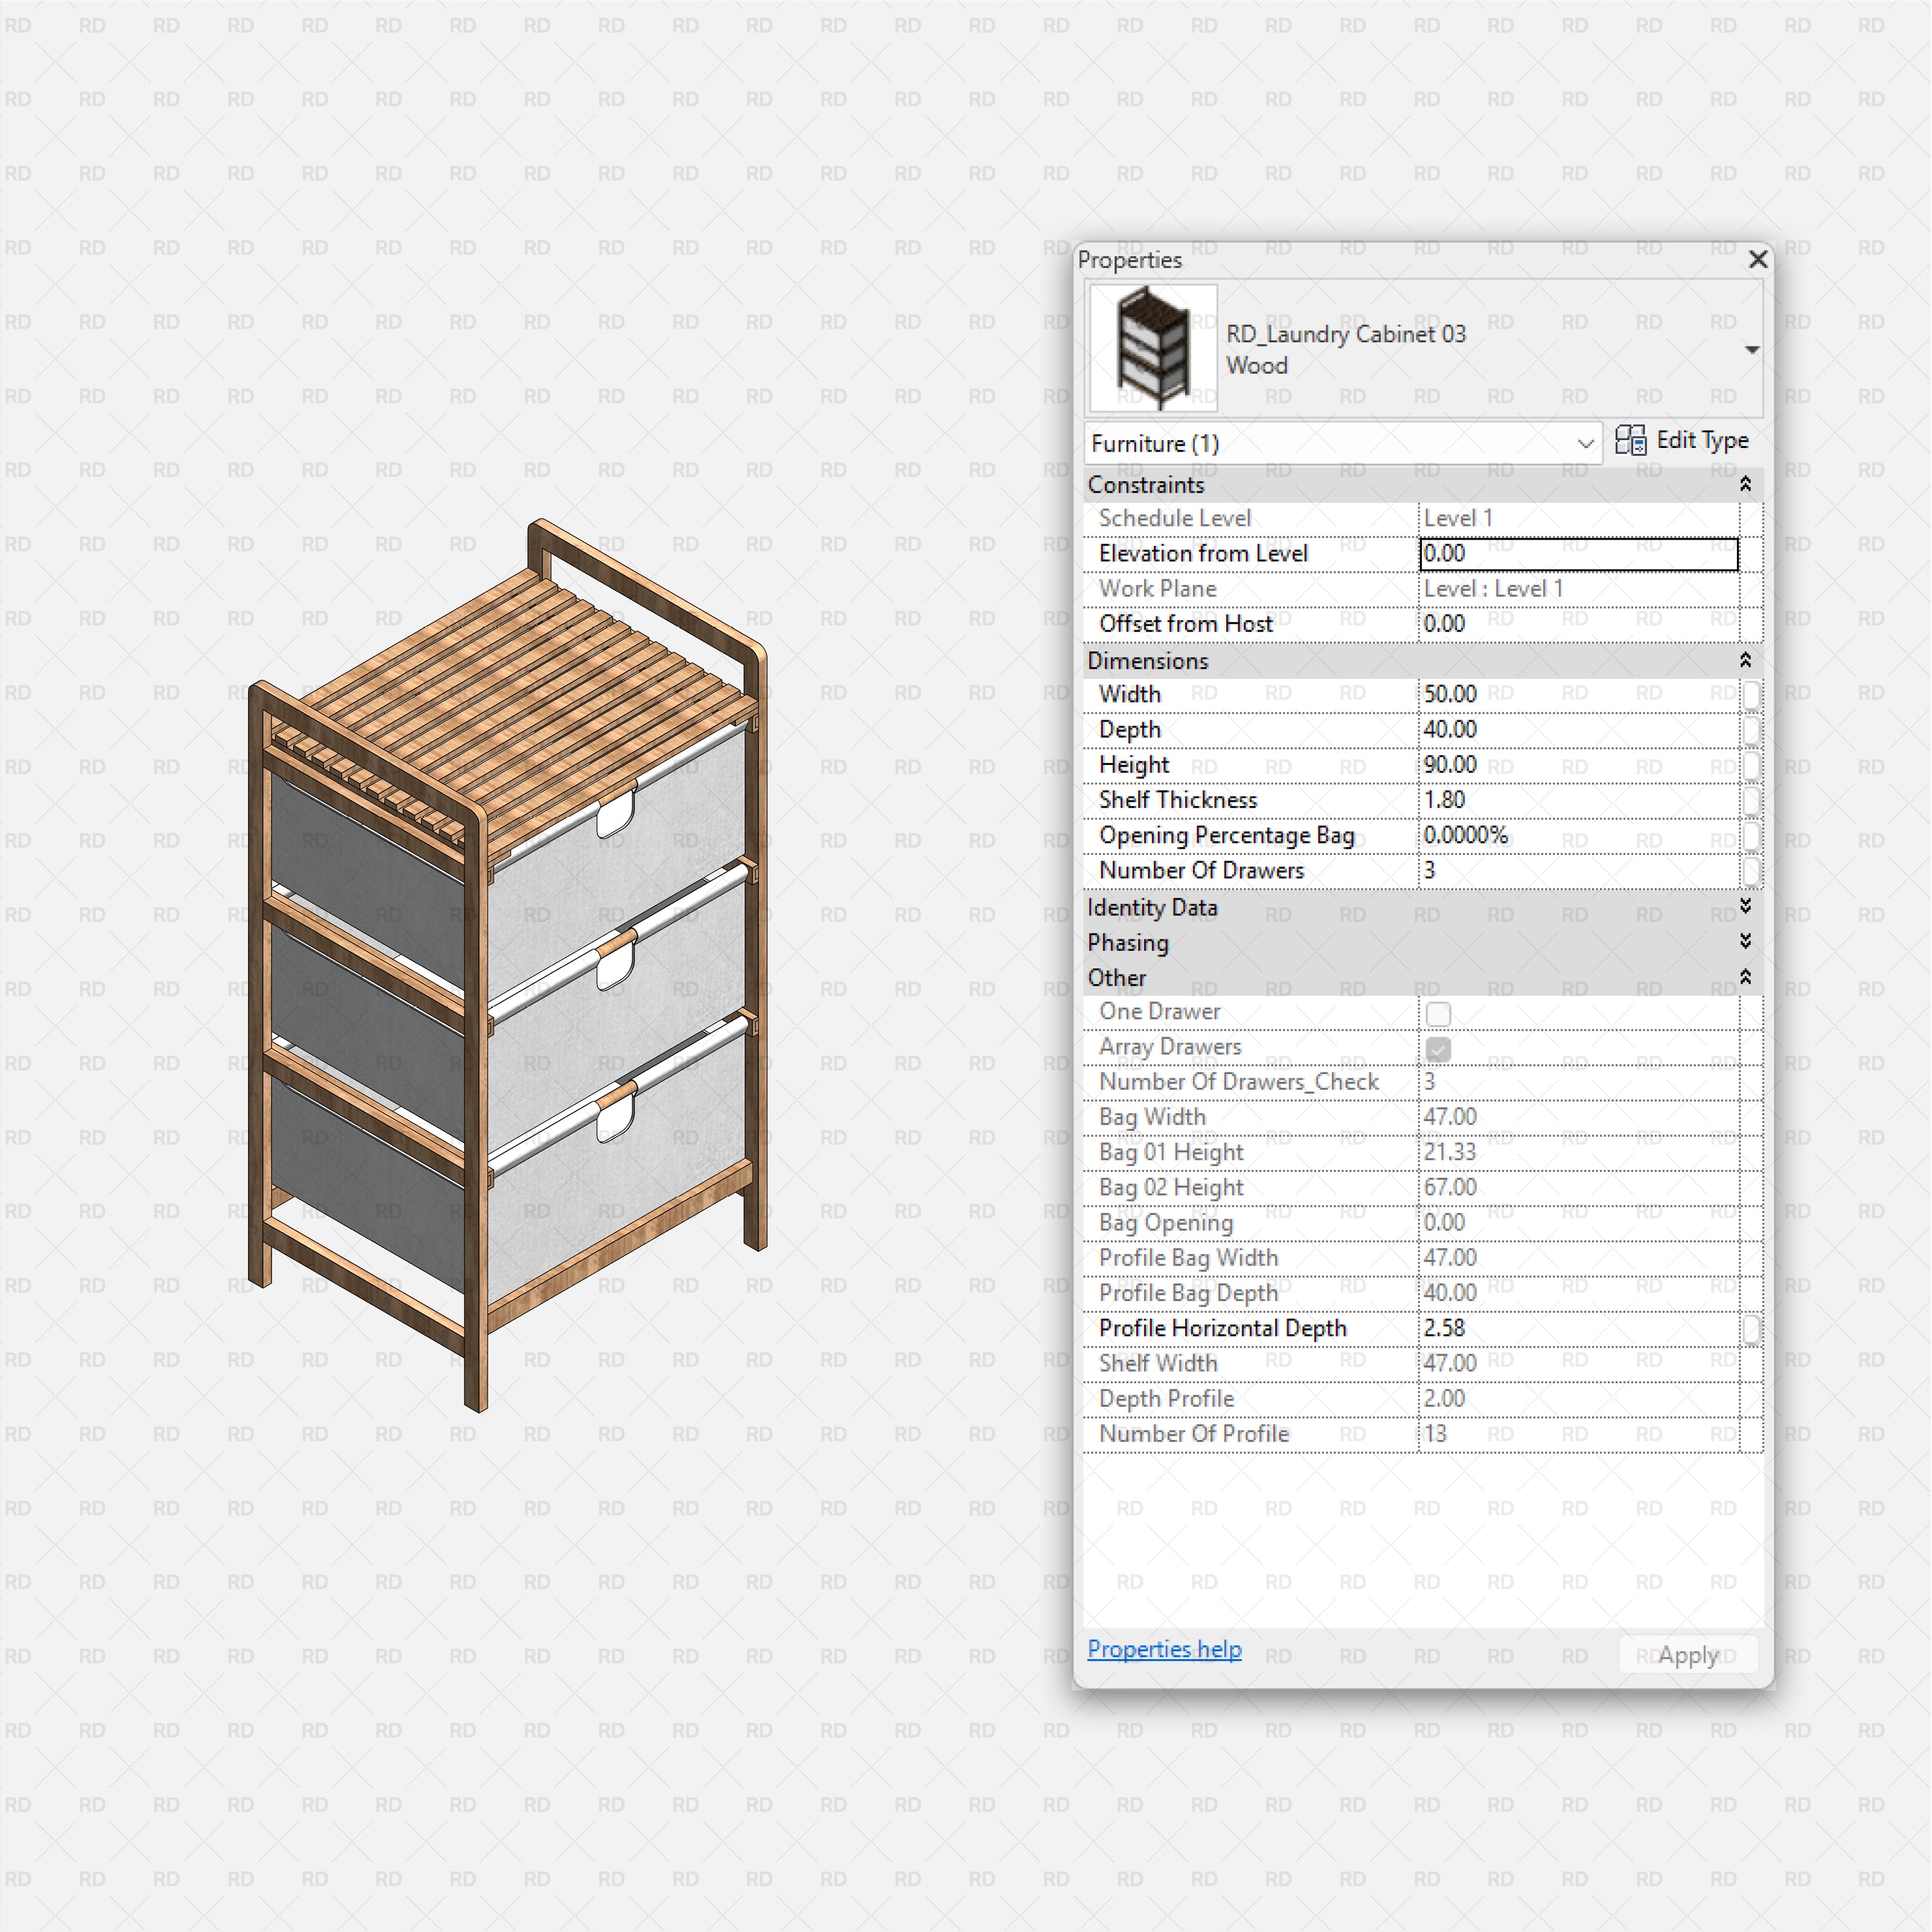
Task: Open the family type selector dropdown arrow
Action: tap(1753, 349)
